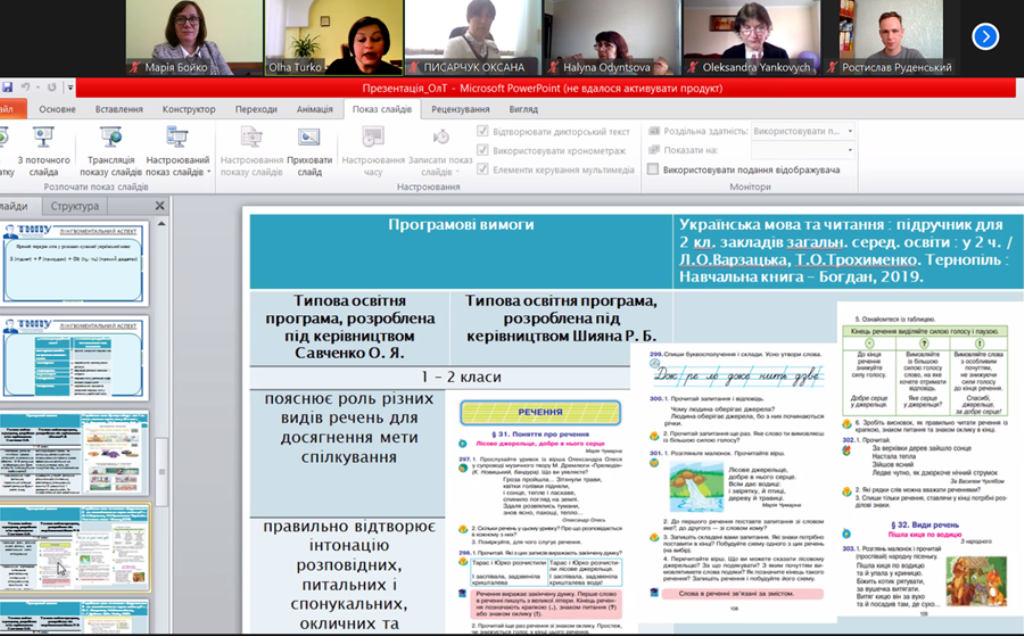This screenshot has height=636, width=1024.
Task: Click Broadcast Slide Show icon
Action: click(x=110, y=150)
